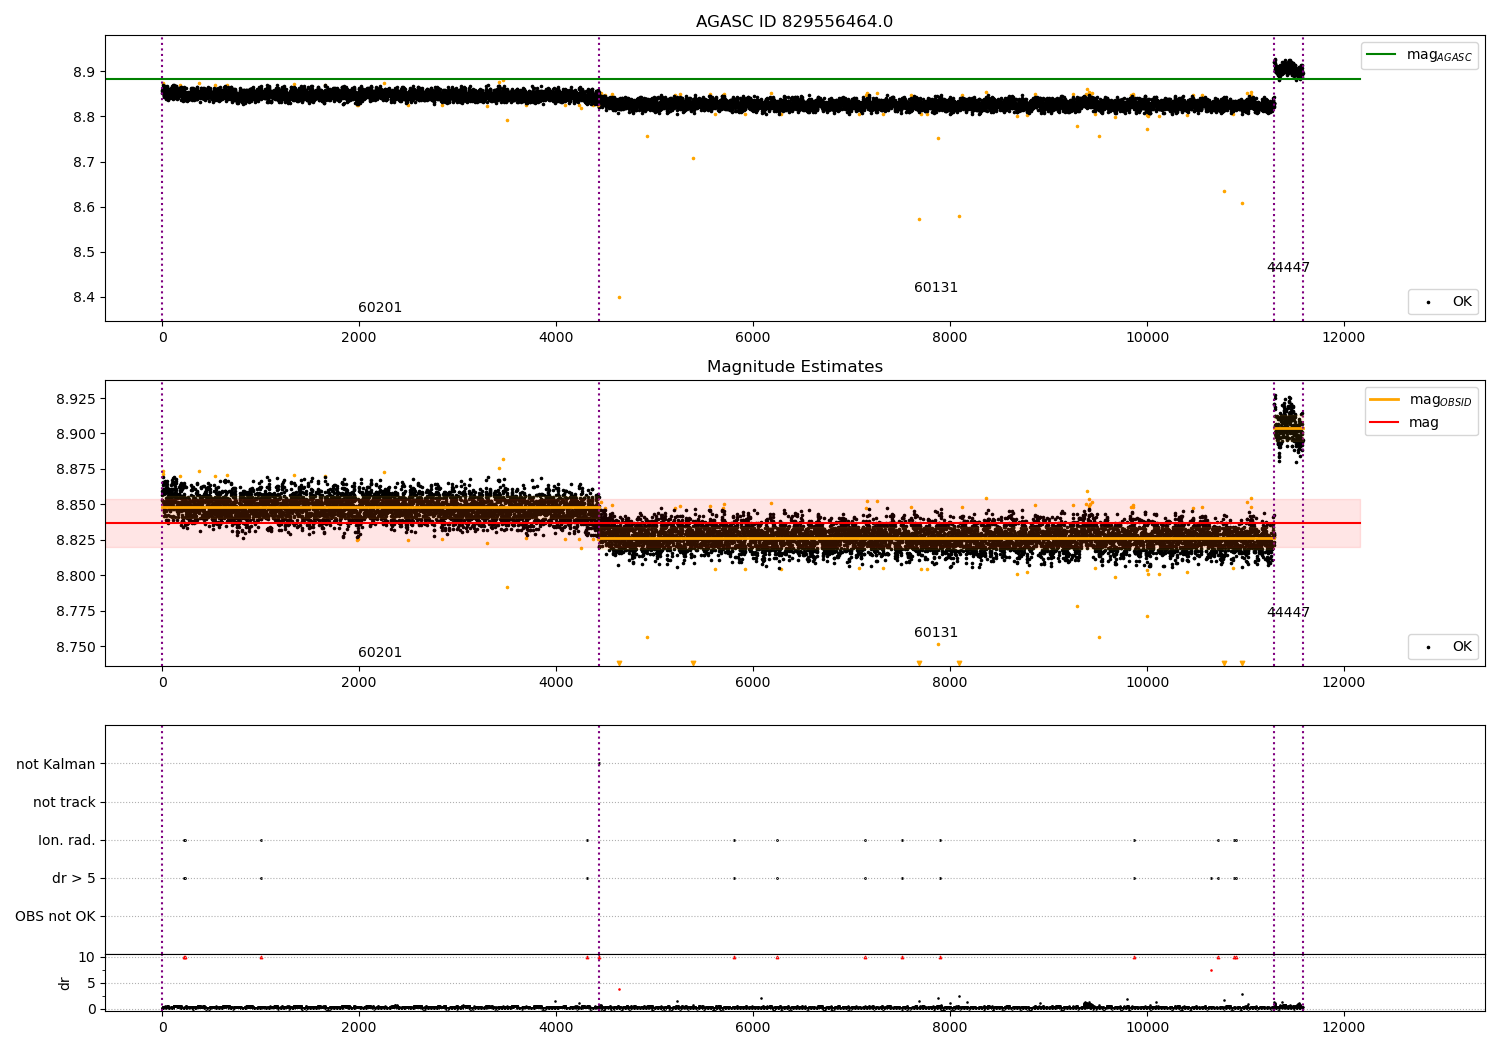
Task: Select the orange mag OBSID legend entry
Action: click(1420, 400)
